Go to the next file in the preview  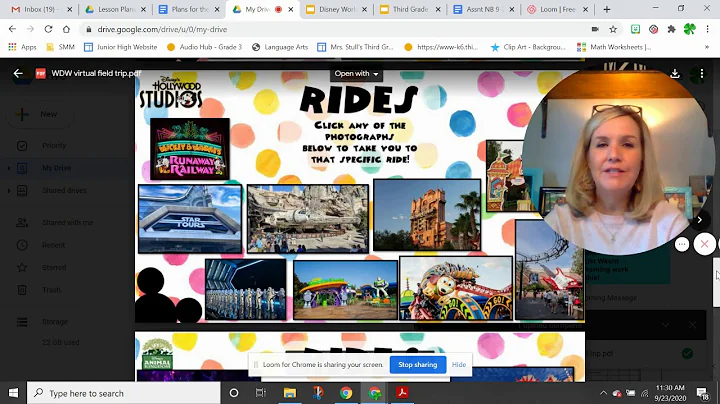coord(699,220)
